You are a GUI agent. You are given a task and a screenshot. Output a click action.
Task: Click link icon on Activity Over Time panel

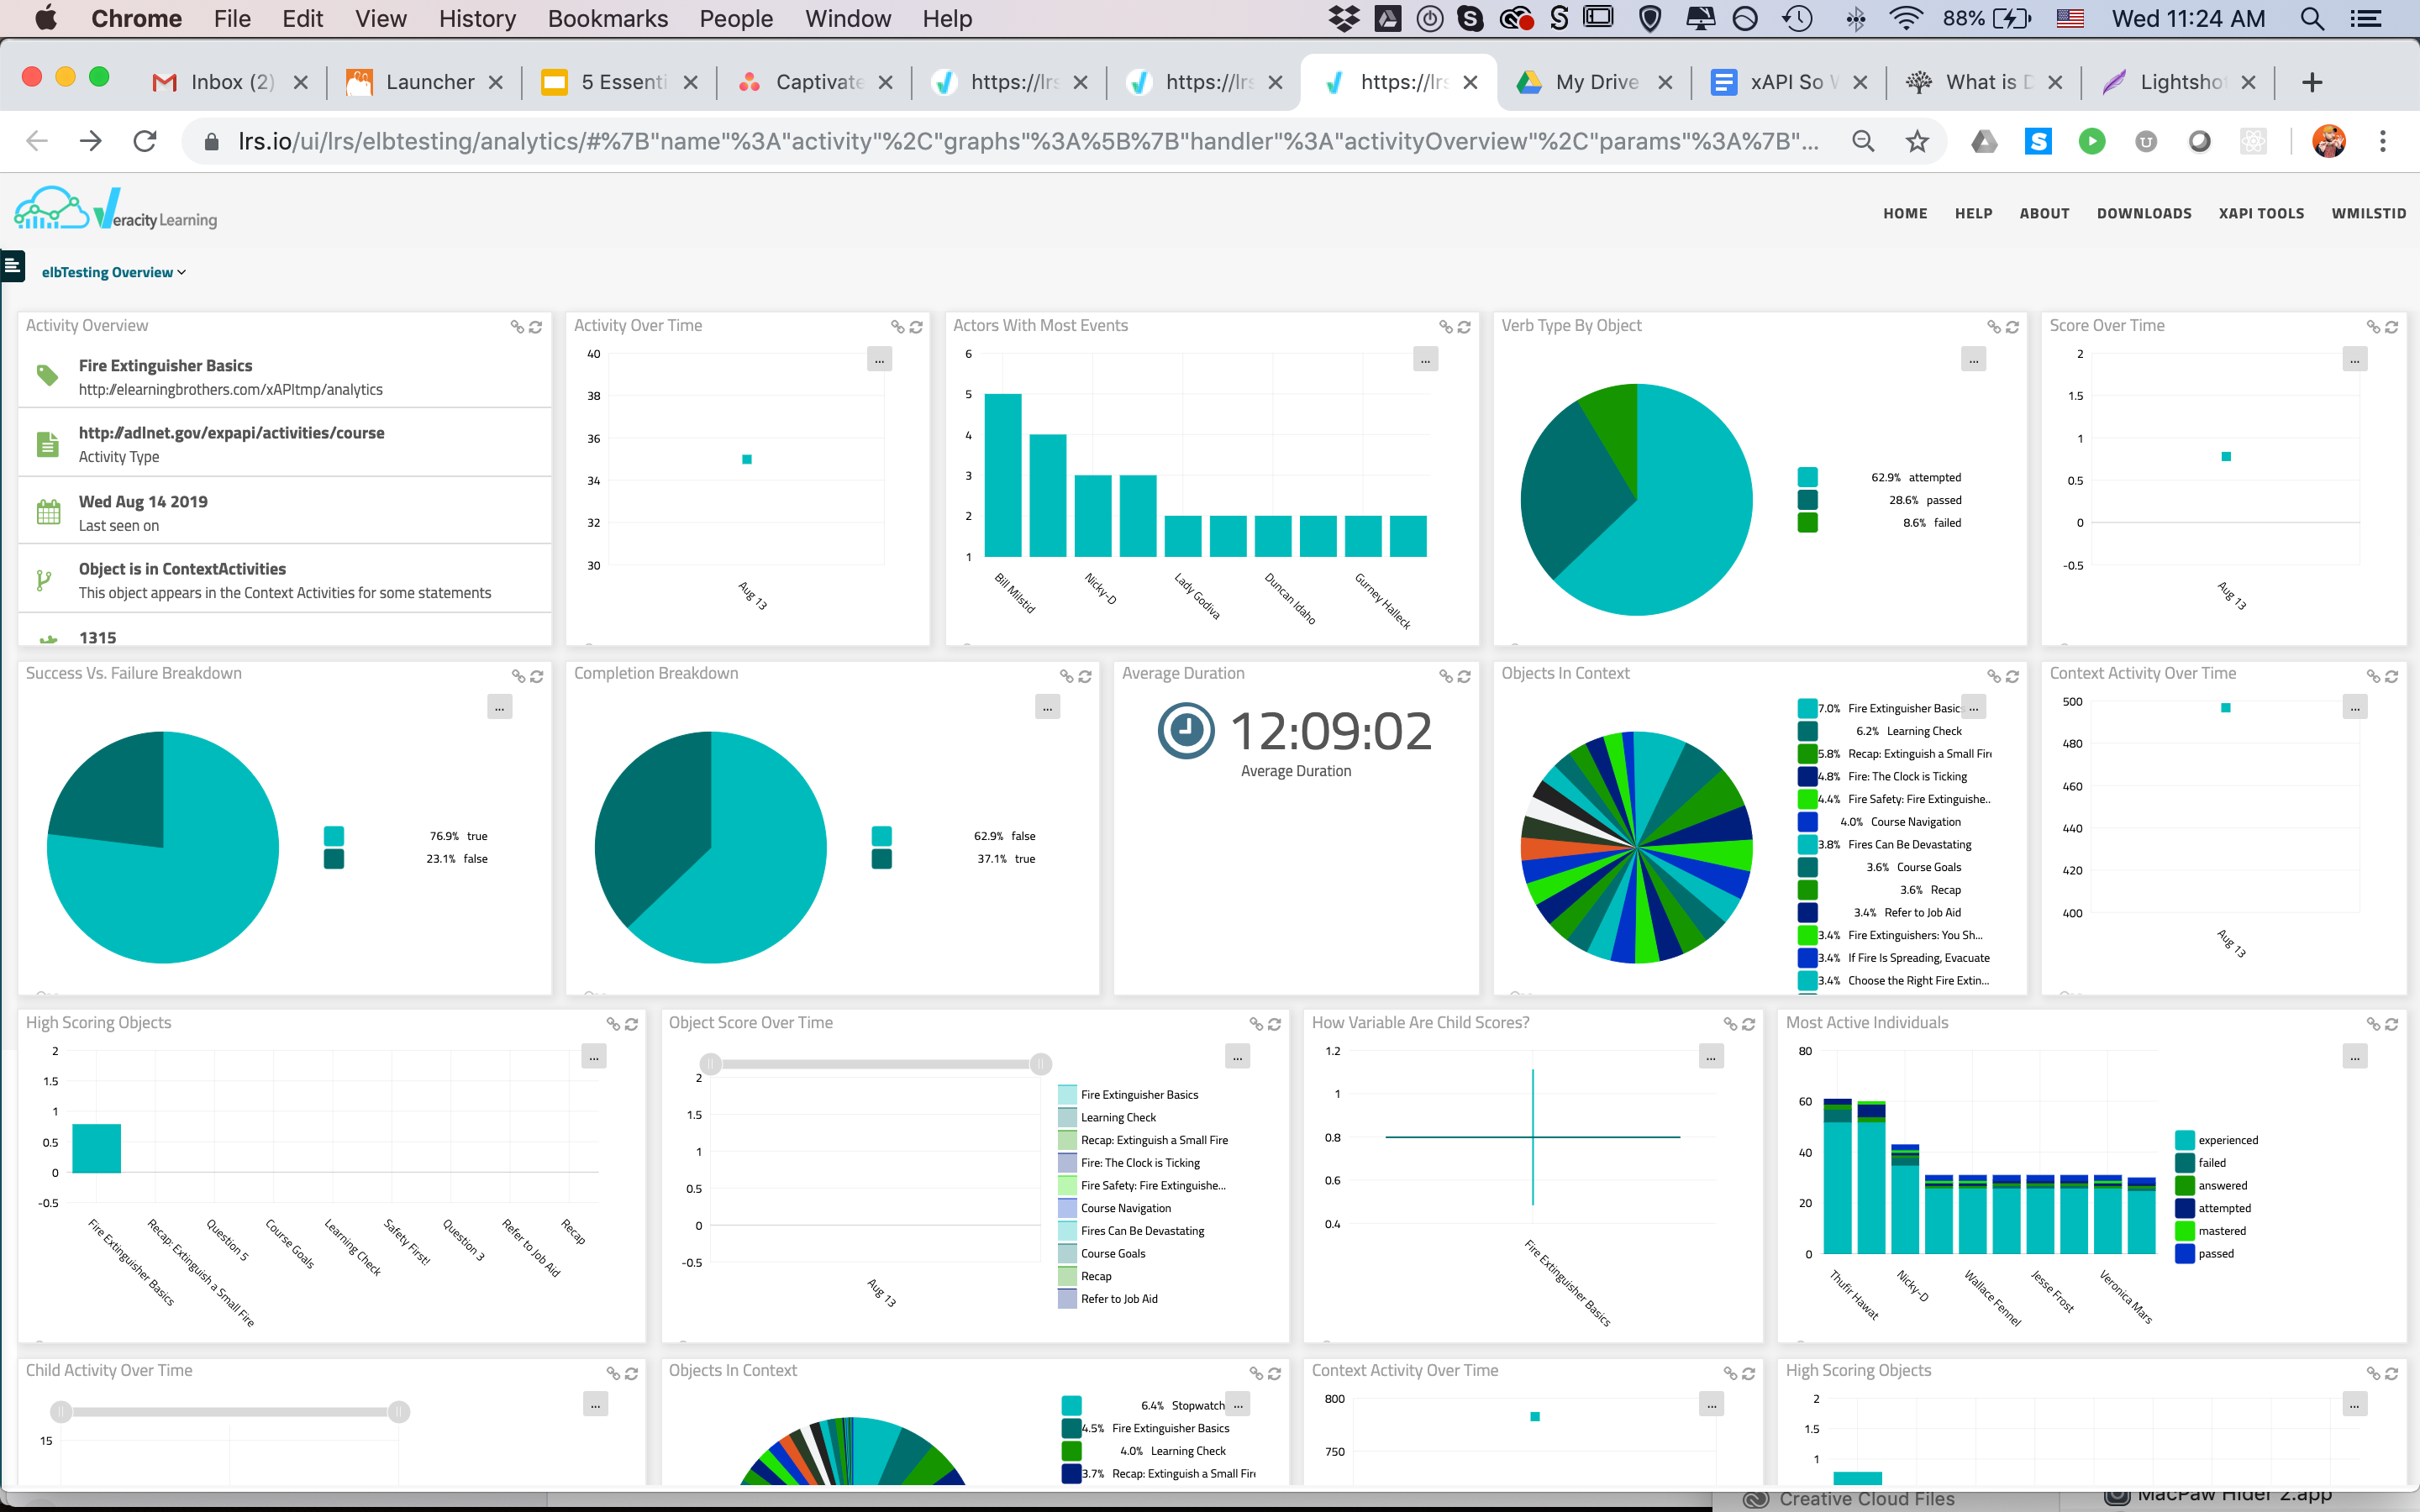coord(897,327)
